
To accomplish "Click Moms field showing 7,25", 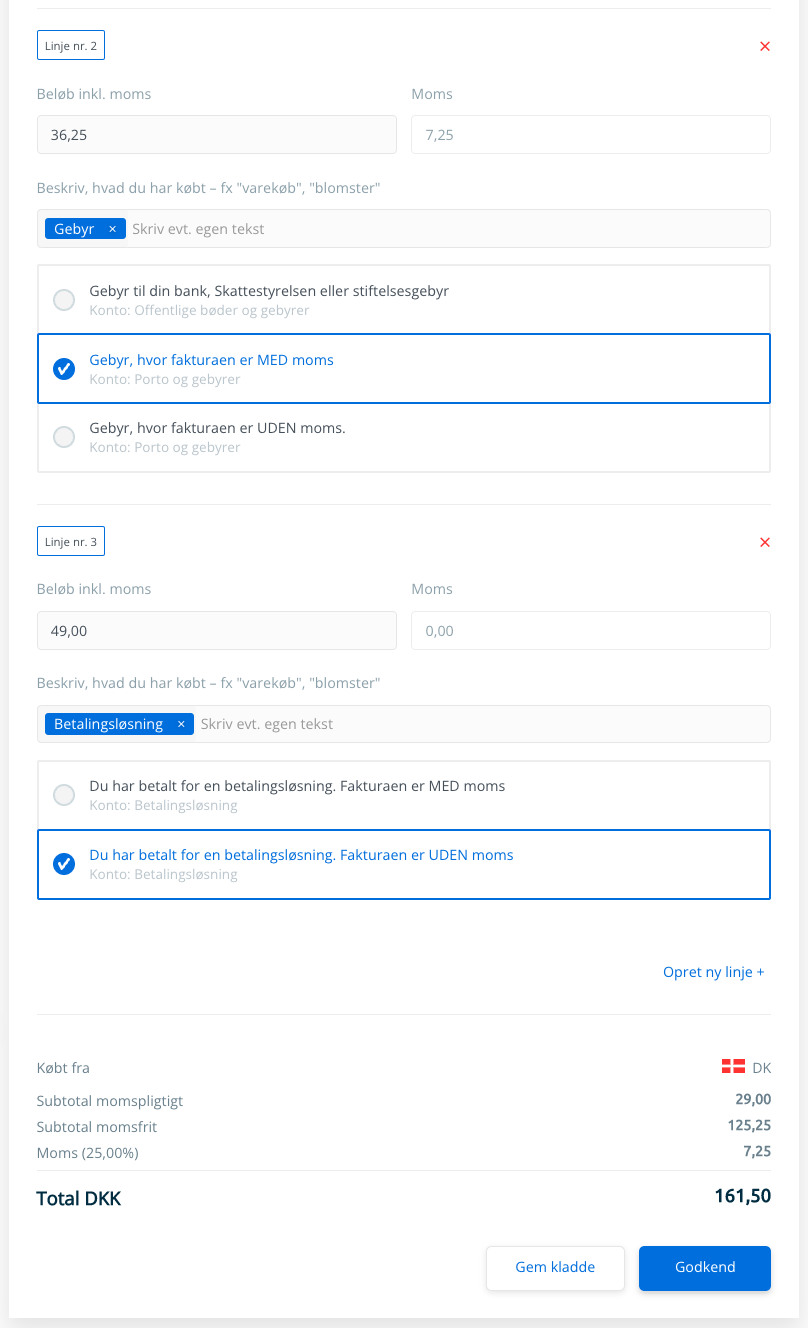I will click(591, 135).
